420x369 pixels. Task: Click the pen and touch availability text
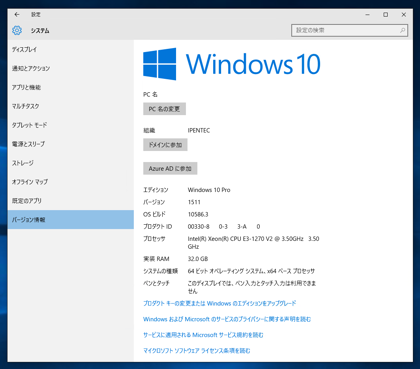click(x=252, y=287)
